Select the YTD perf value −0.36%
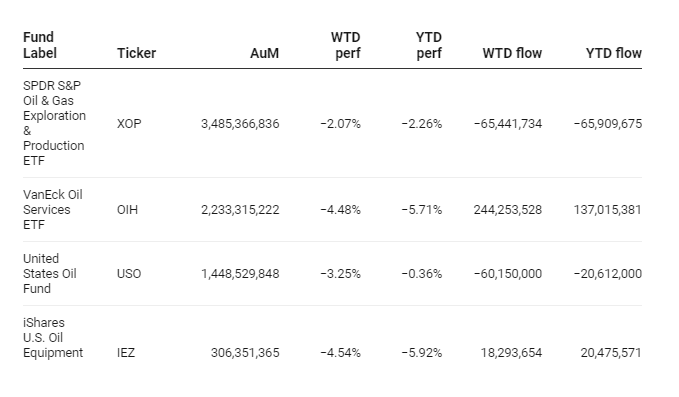The height and width of the screenshot is (397, 679). [x=422, y=274]
